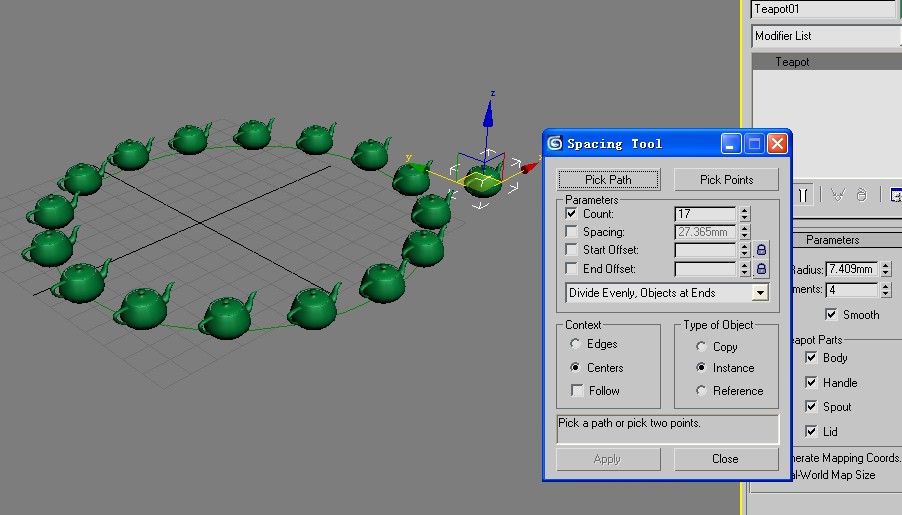The height and width of the screenshot is (515, 902).
Task: Click the Segments spinner arrows
Action: pyautogui.click(x=886, y=289)
